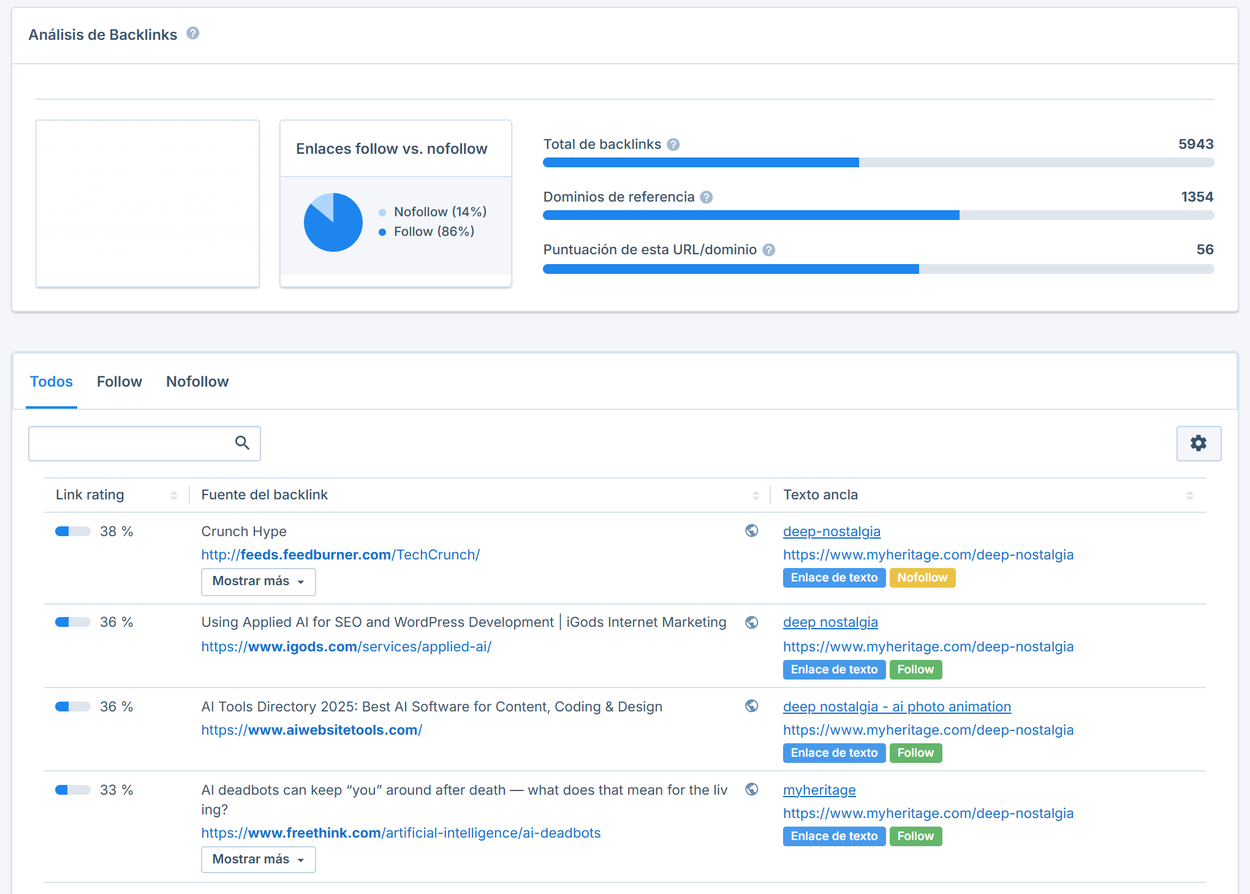The height and width of the screenshot is (894, 1250).
Task: Click Enlace de texto badge in aiwebsitetools row
Action: click(834, 753)
